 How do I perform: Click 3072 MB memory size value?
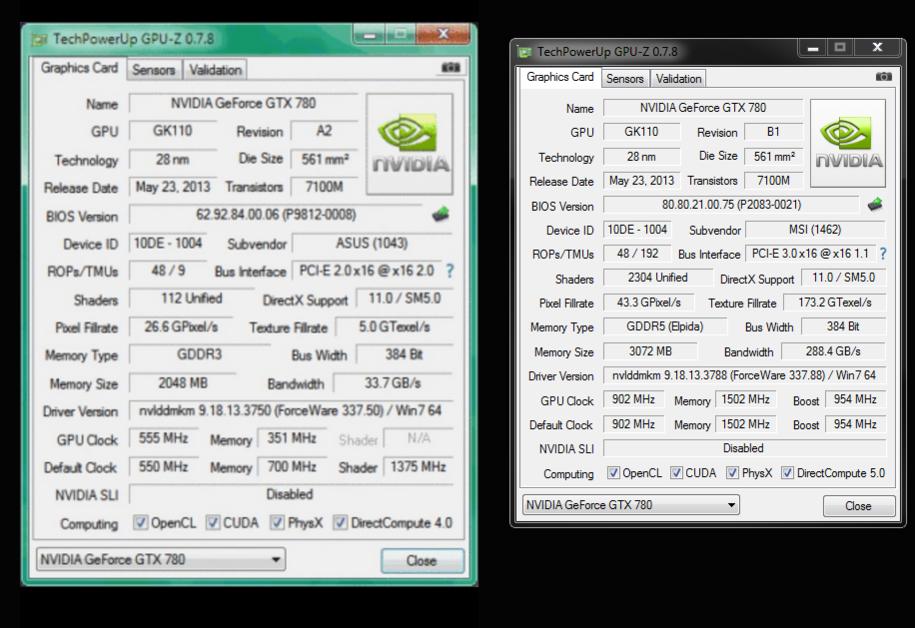click(650, 351)
